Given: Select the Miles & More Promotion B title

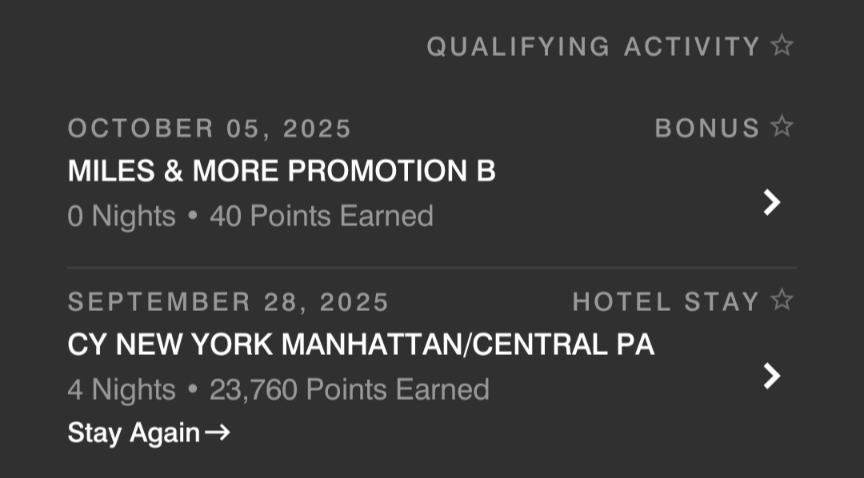Looking at the screenshot, I should (281, 171).
